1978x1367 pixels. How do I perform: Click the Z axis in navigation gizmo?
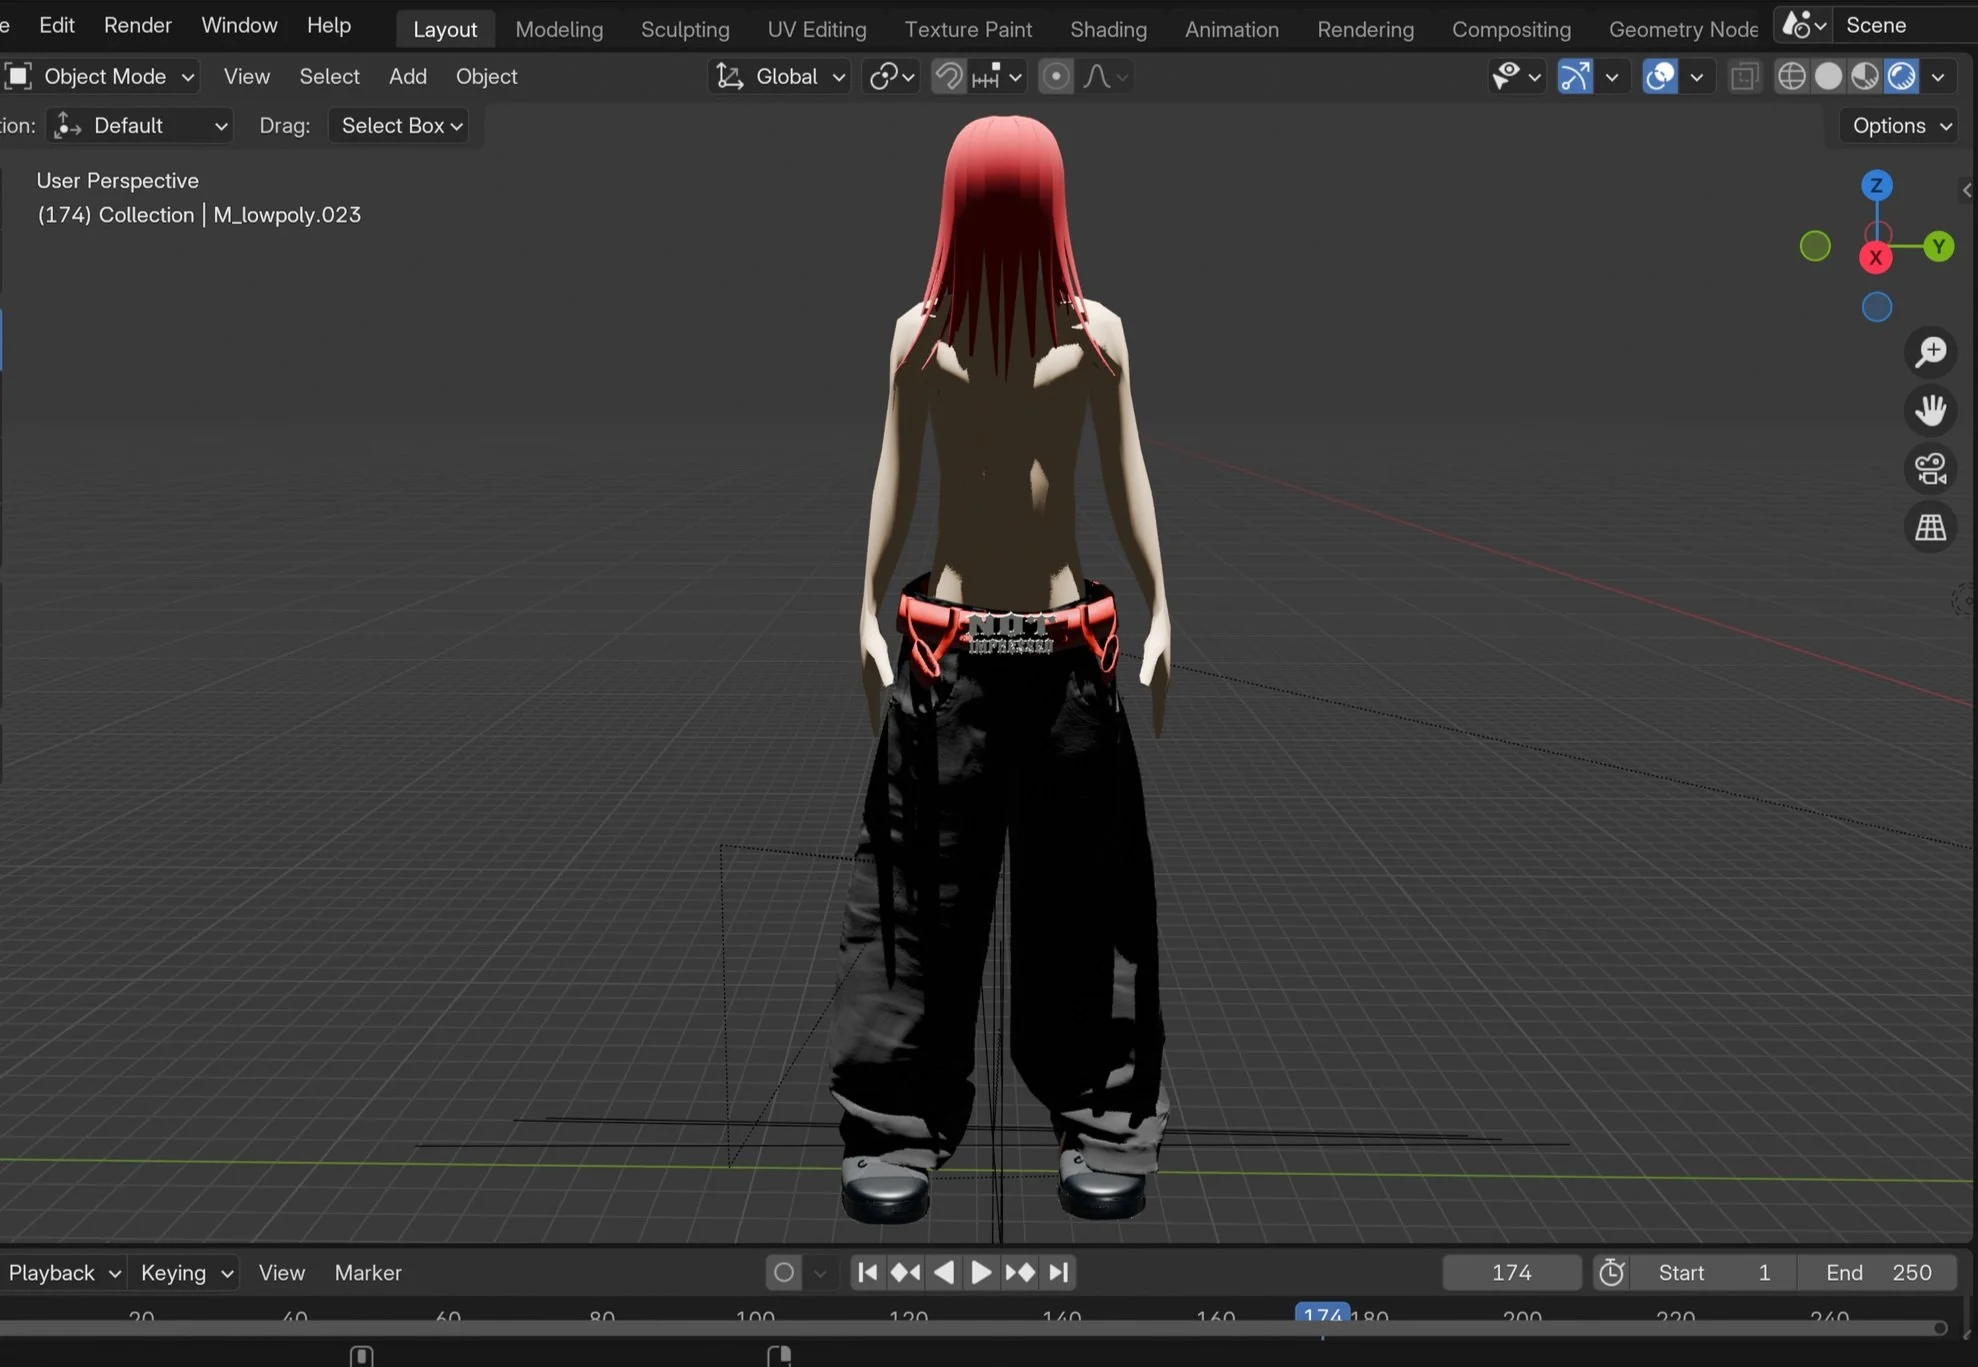tap(1876, 186)
